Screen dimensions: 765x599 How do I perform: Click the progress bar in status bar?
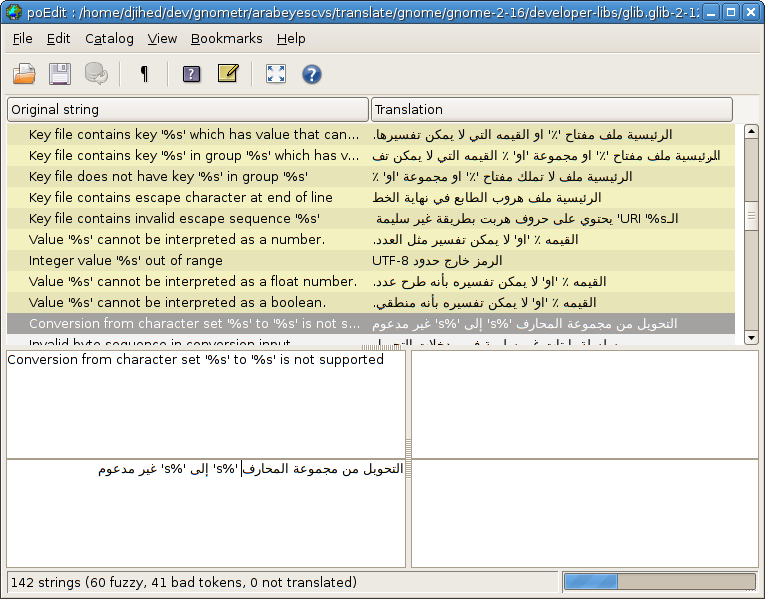659,581
